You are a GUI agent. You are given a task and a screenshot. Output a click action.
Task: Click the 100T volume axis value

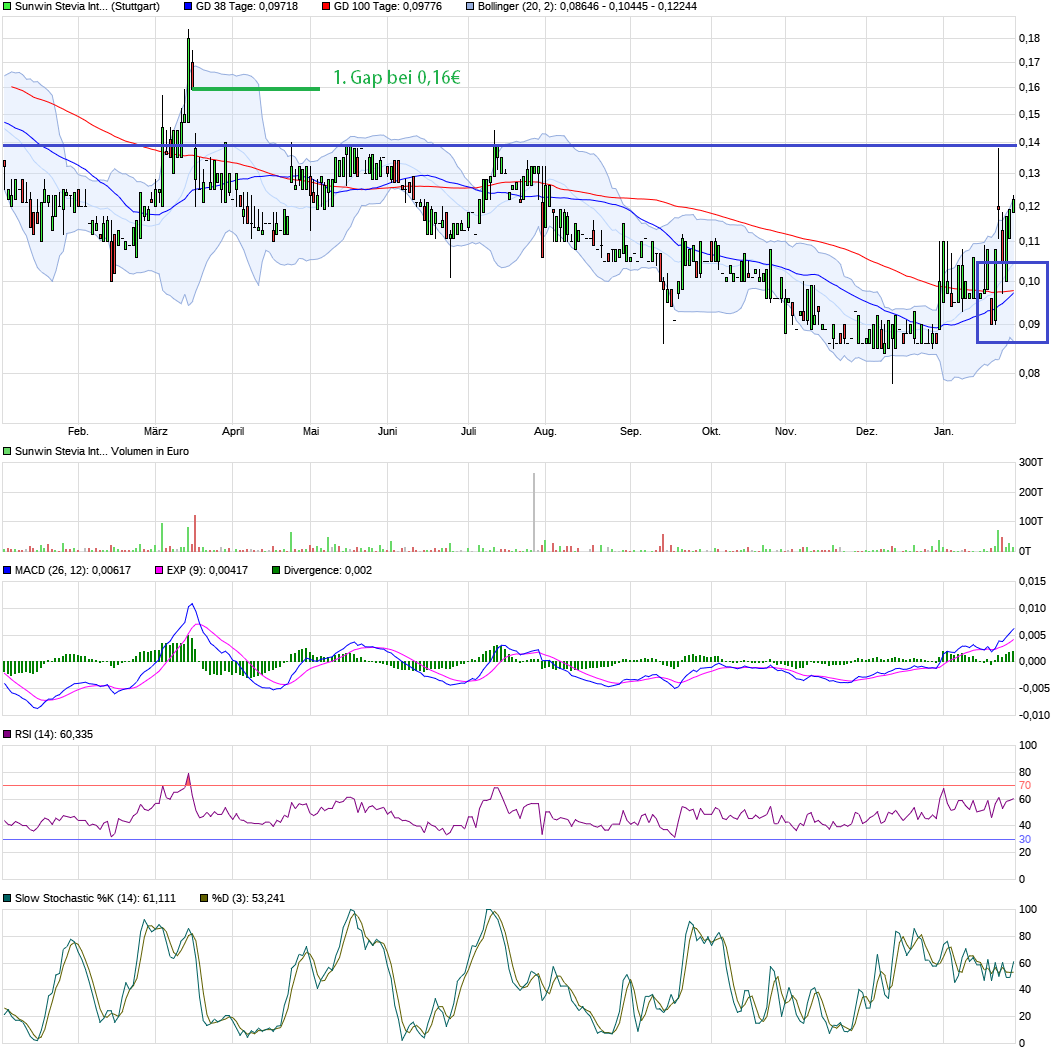pyautogui.click(x=1031, y=521)
